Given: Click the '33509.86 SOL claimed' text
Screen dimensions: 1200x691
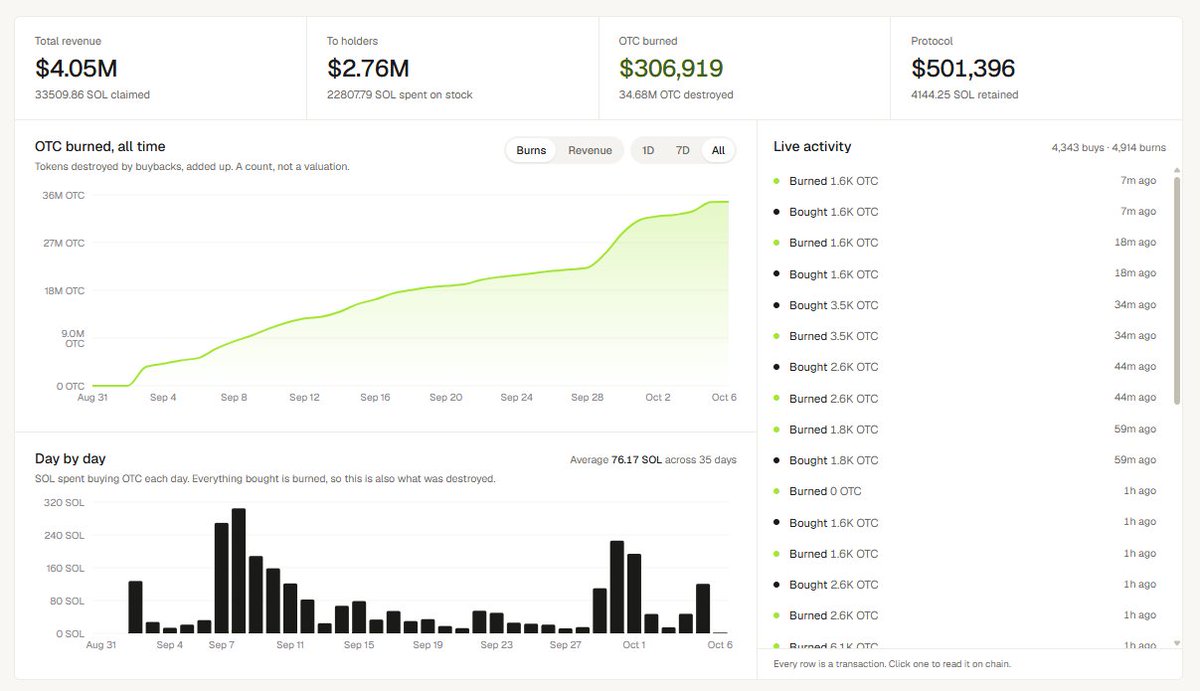Looking at the screenshot, I should (x=92, y=95).
